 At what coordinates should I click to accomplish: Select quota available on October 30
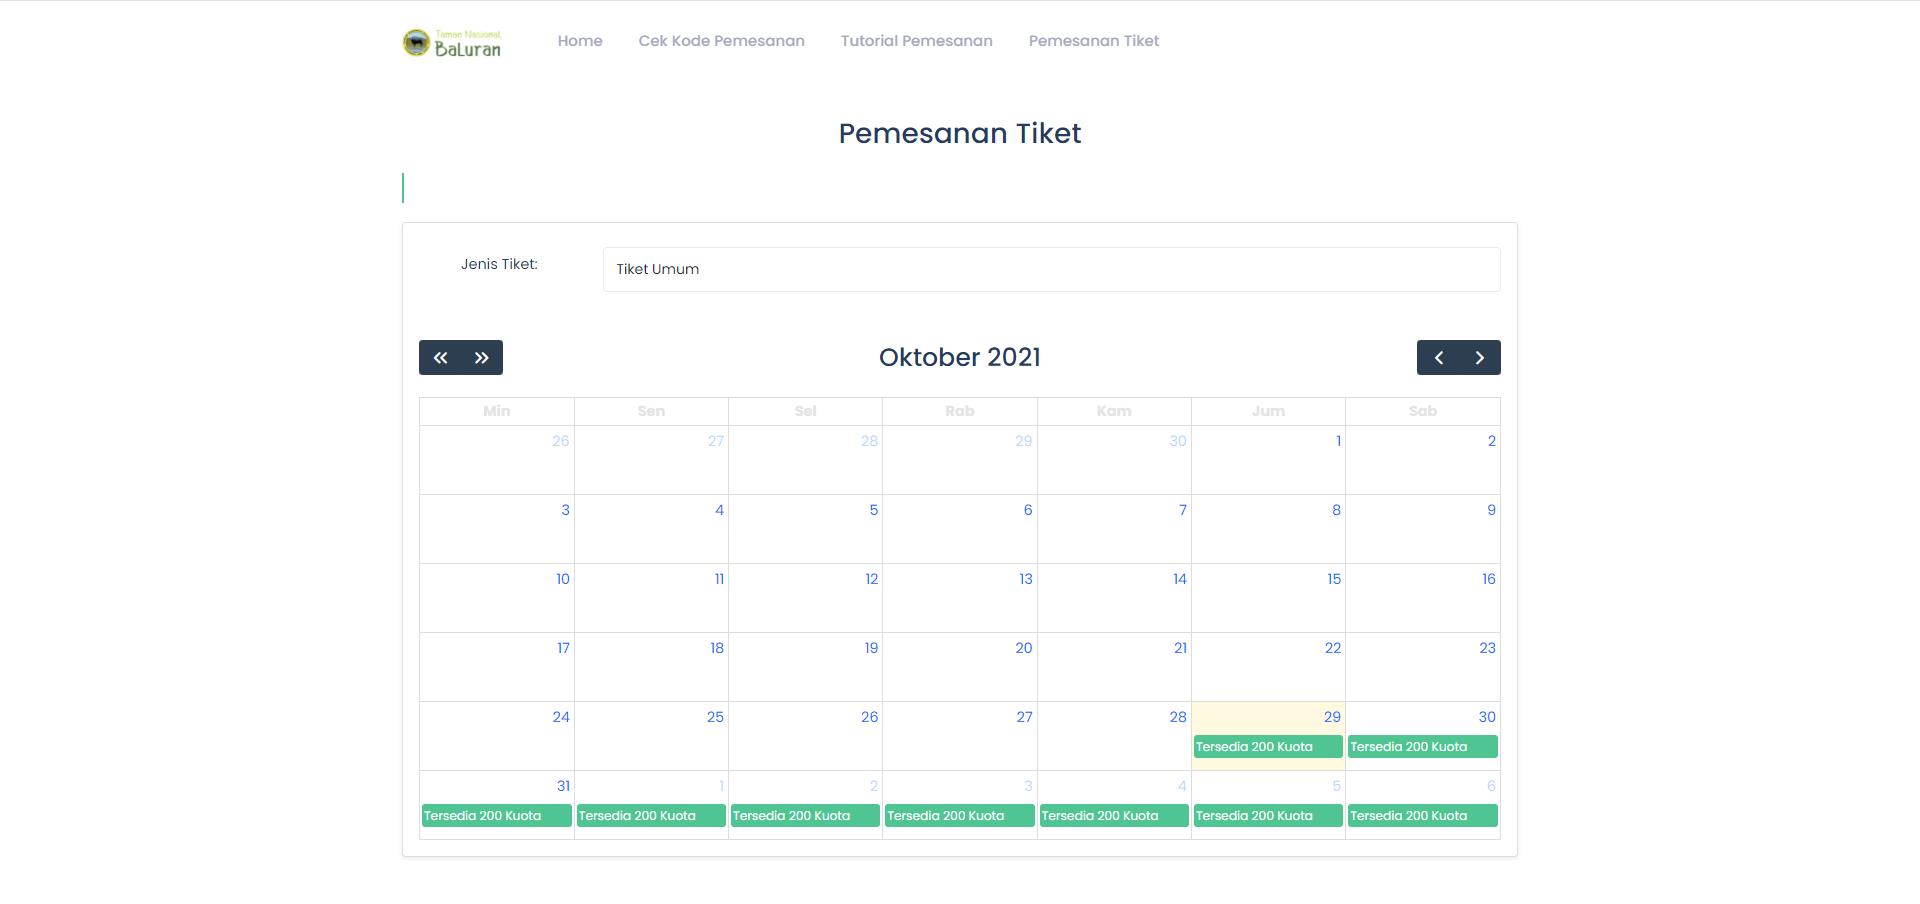[1422, 747]
